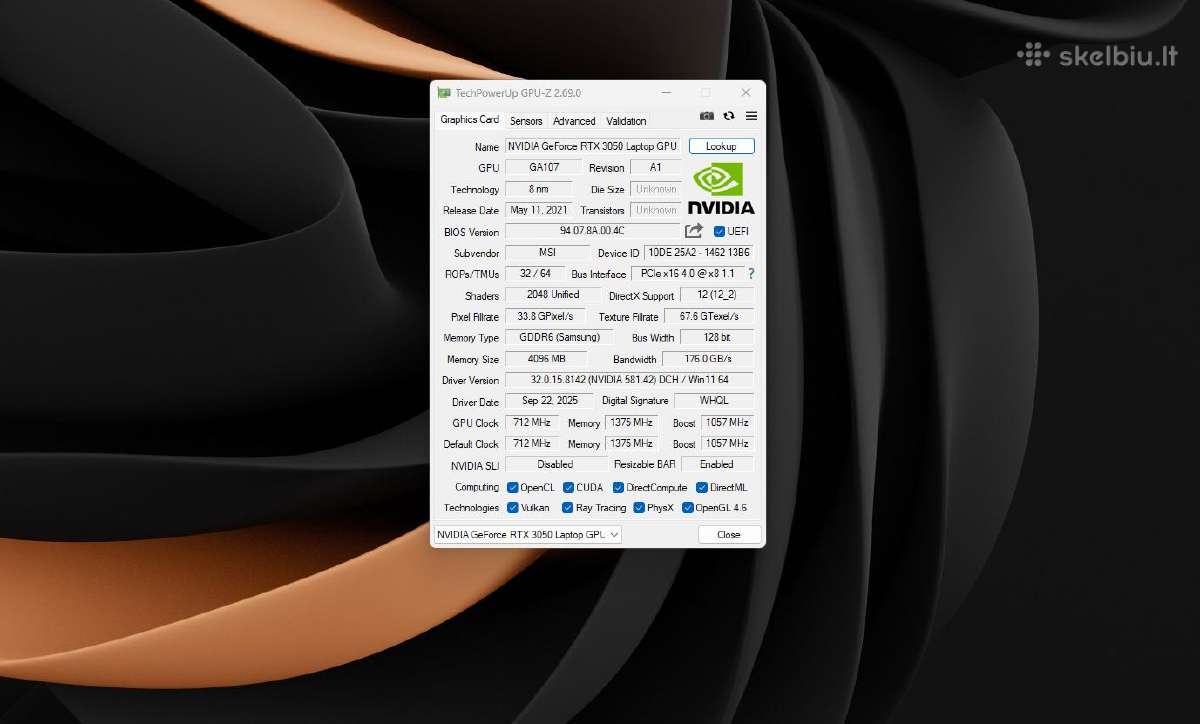Switch to the Graphics Card tab
This screenshot has width=1200, height=724.
(469, 120)
